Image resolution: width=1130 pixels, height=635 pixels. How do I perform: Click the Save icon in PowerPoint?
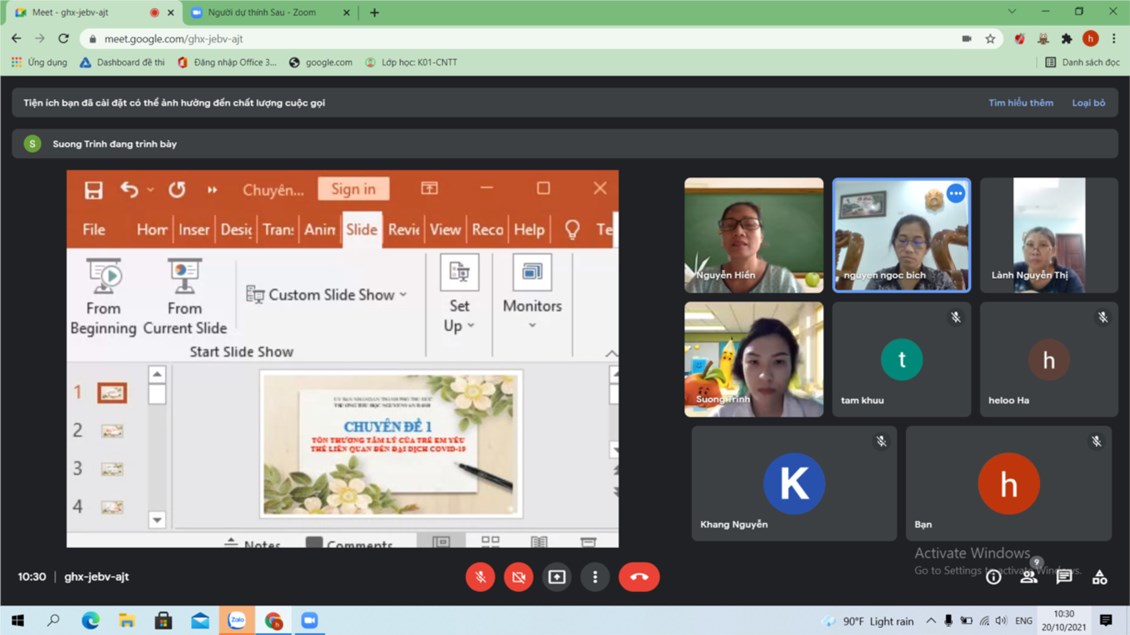[x=93, y=190]
